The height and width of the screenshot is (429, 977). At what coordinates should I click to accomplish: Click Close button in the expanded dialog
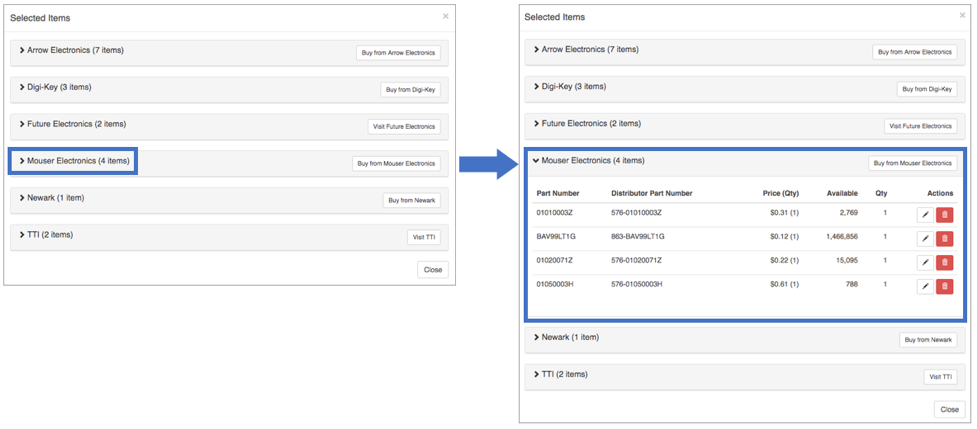click(948, 409)
